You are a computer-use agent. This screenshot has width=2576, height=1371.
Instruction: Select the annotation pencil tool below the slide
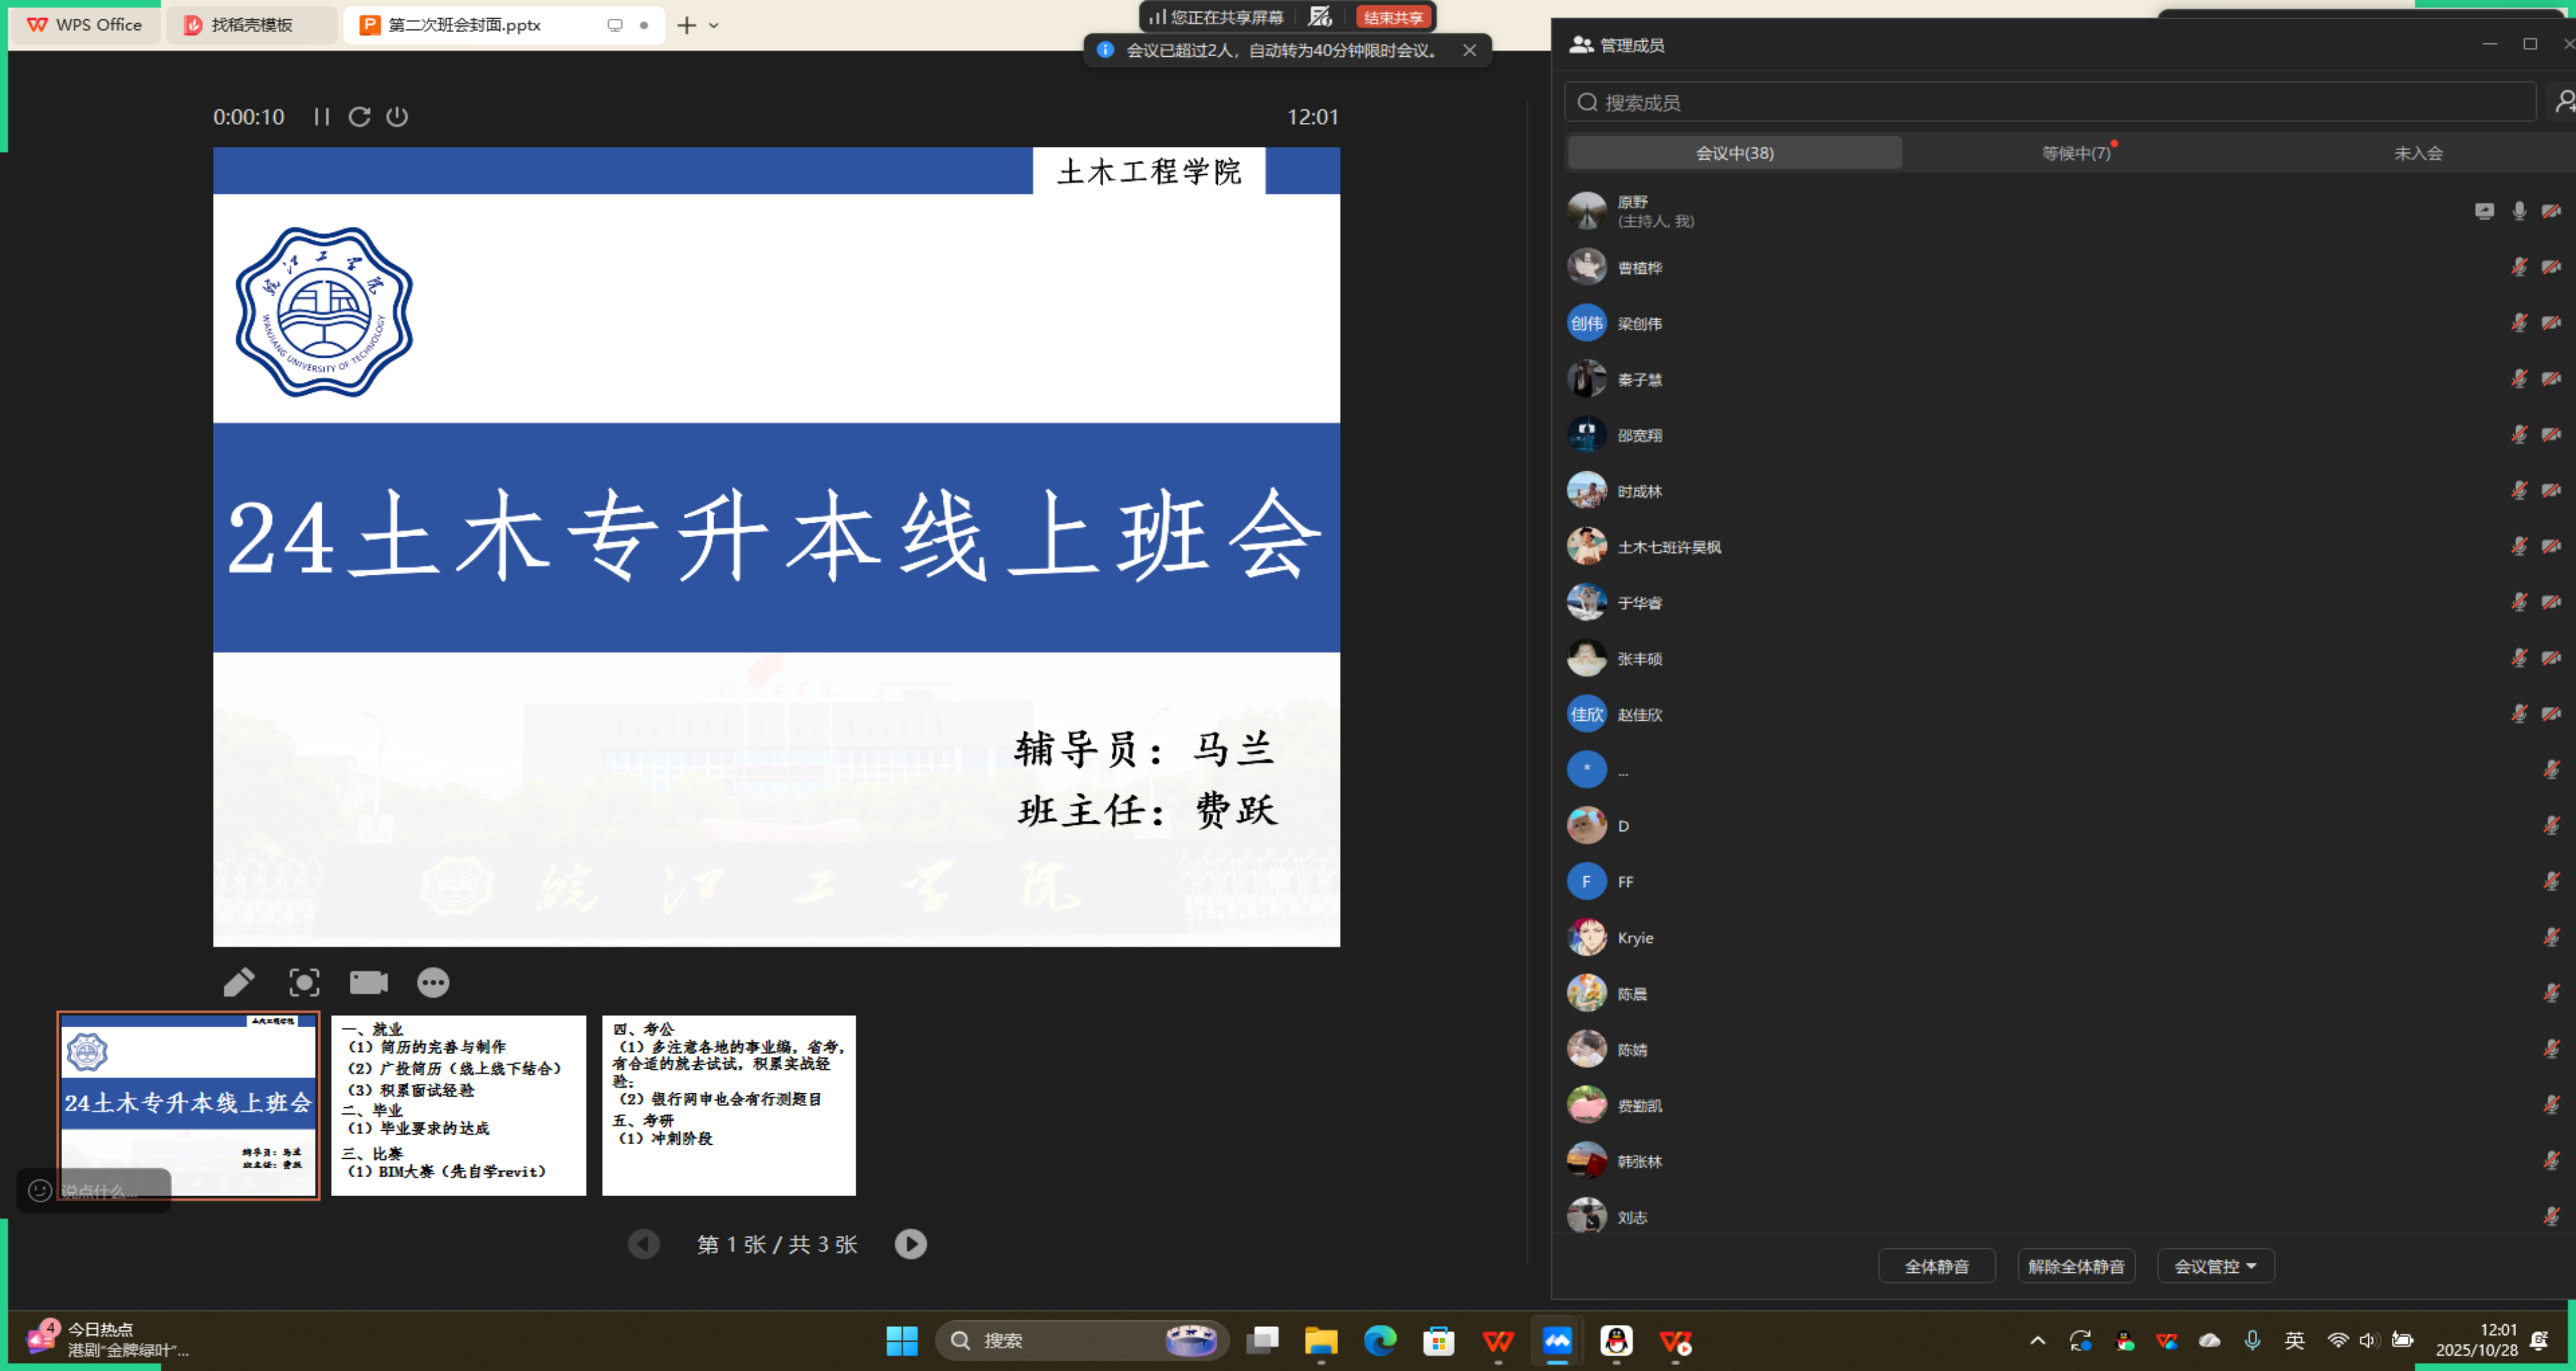pos(239,983)
